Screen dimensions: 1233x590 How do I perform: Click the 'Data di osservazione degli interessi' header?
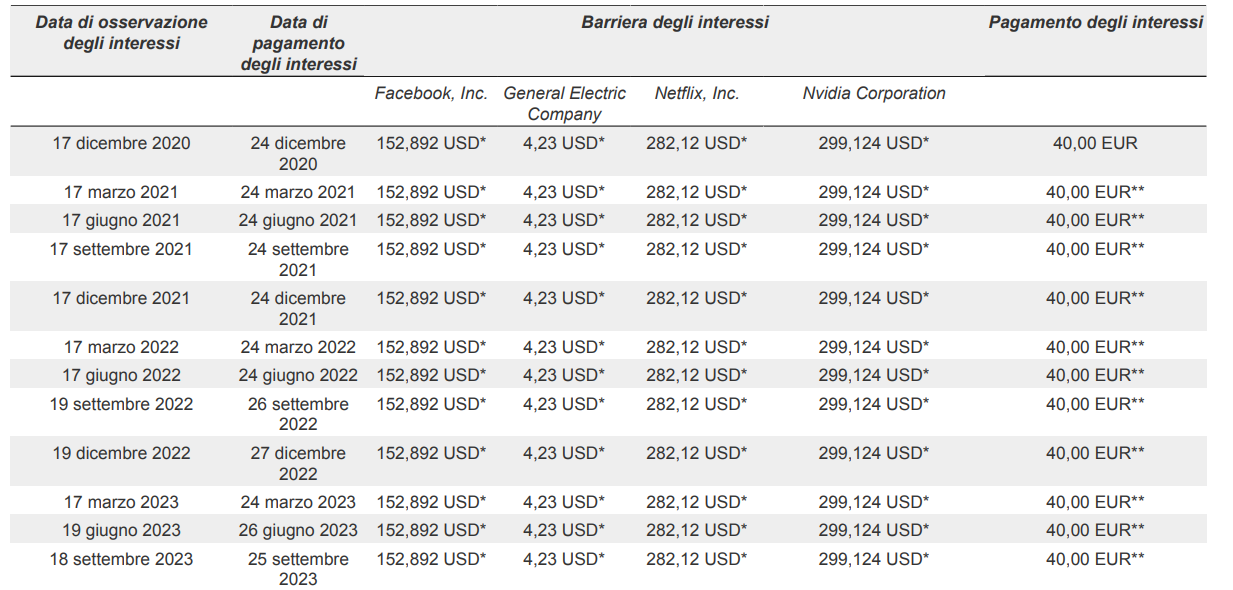click(x=121, y=32)
